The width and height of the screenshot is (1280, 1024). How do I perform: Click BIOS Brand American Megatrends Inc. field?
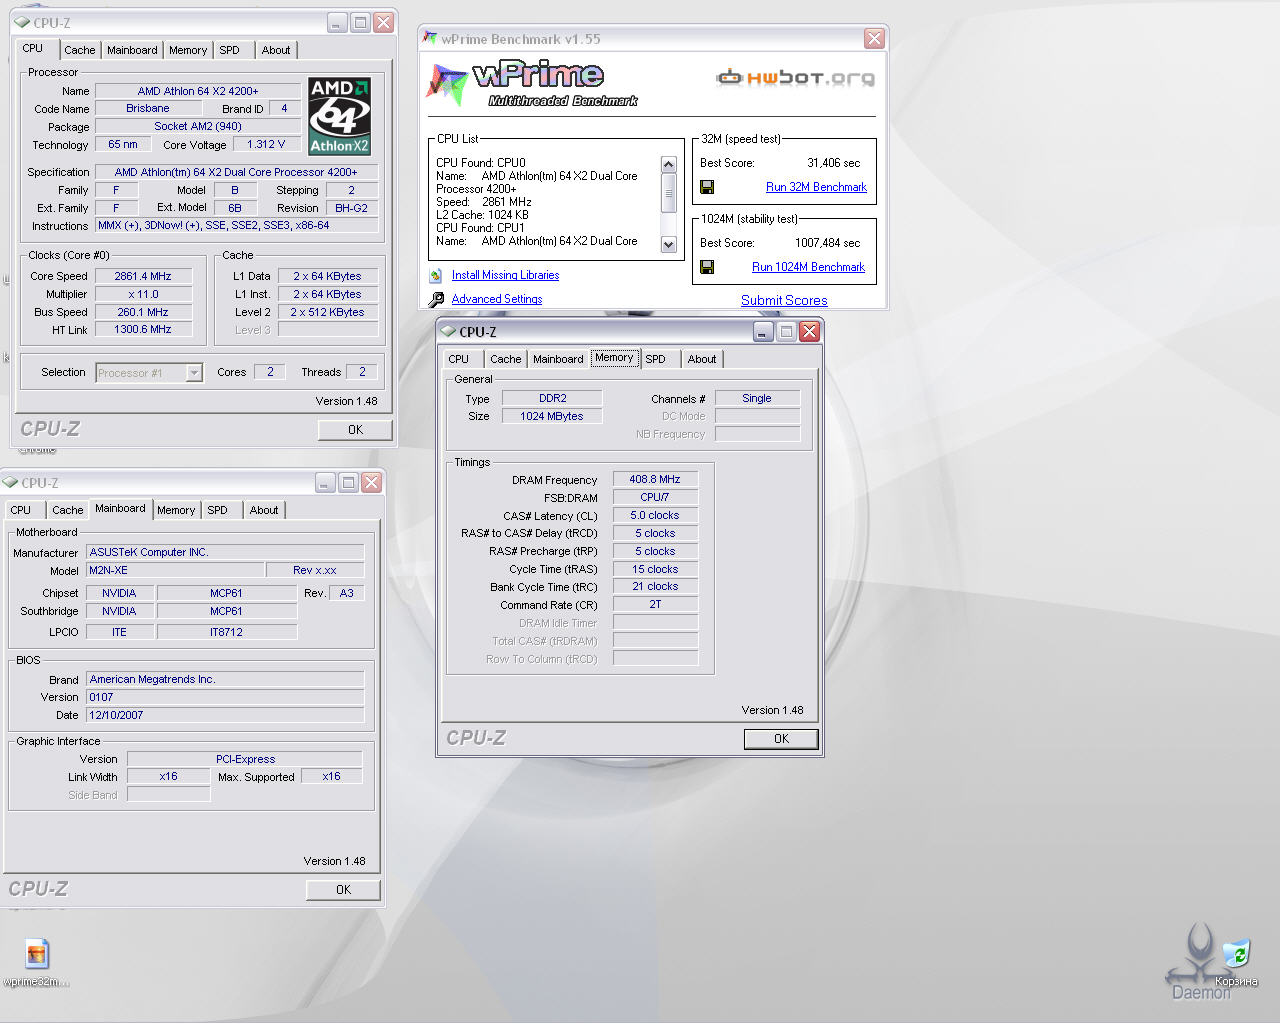225,679
